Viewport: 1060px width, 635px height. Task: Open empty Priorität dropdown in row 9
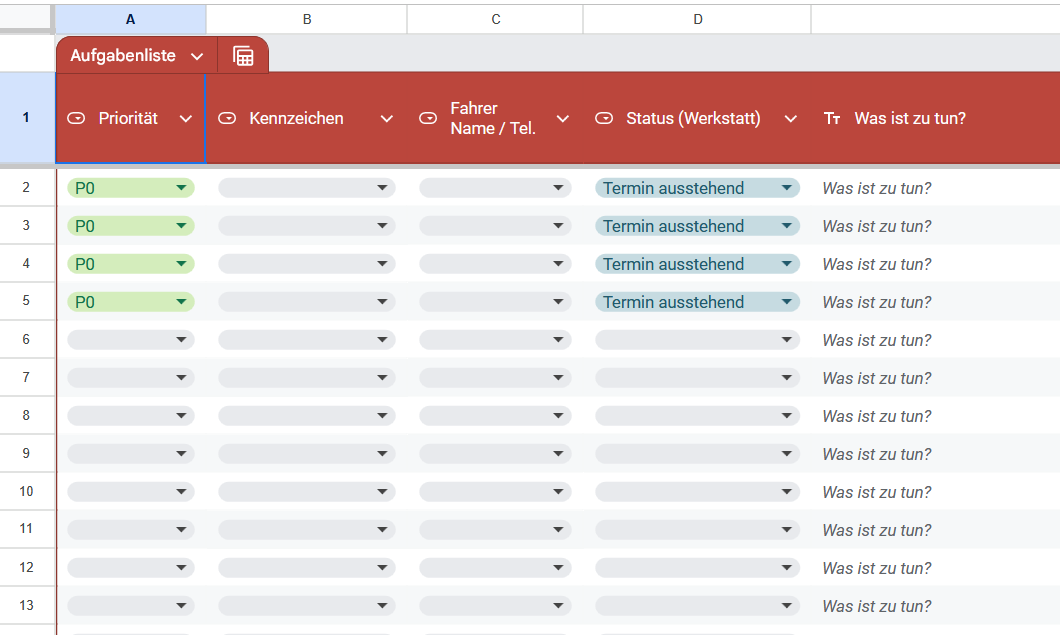pos(130,453)
